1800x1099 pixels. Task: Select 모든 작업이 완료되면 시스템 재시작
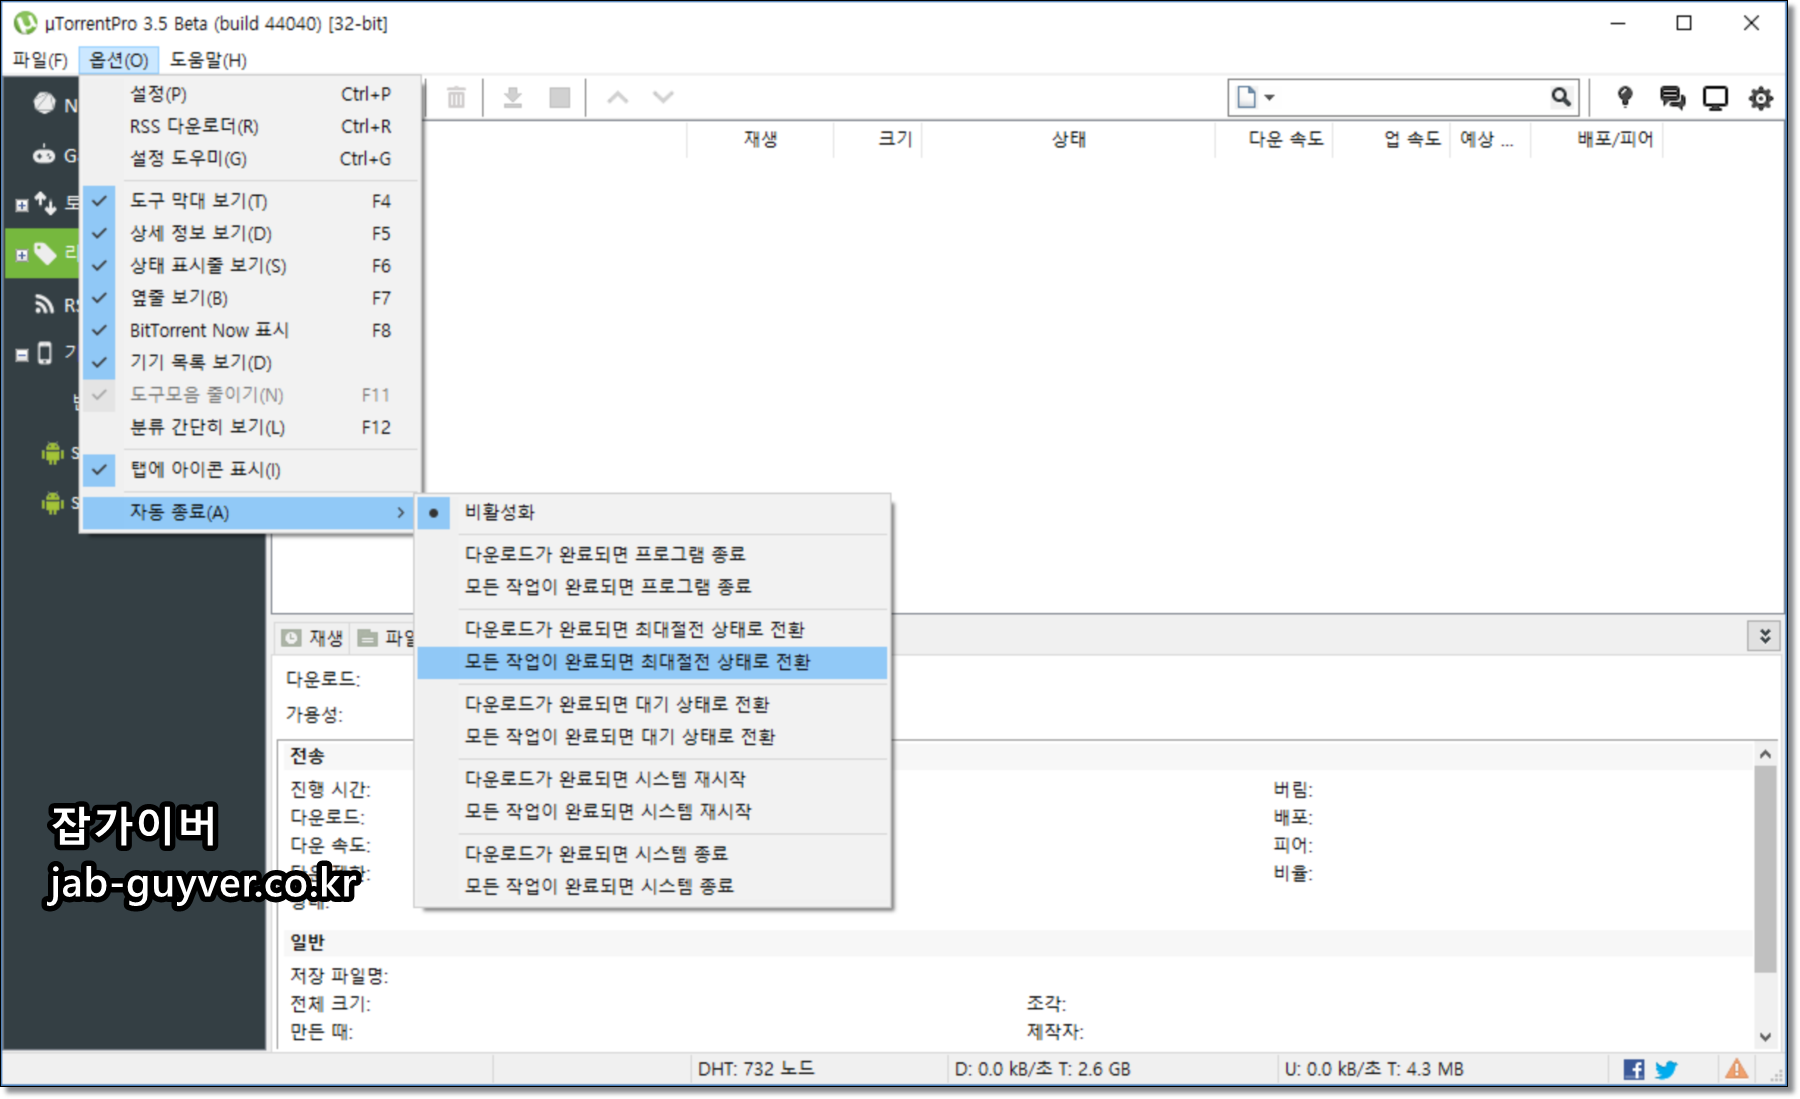click(652, 811)
